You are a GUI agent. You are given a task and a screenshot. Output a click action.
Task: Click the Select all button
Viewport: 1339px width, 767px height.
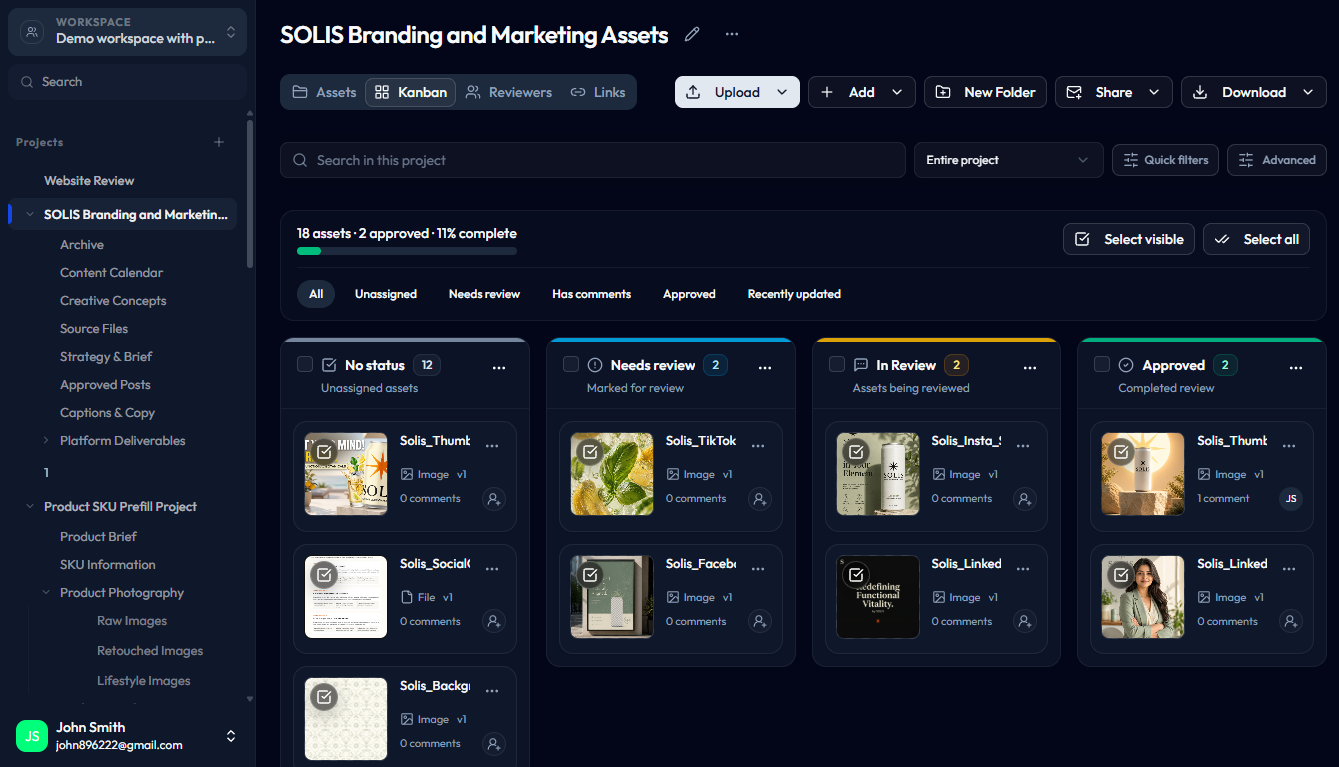tap(1256, 239)
